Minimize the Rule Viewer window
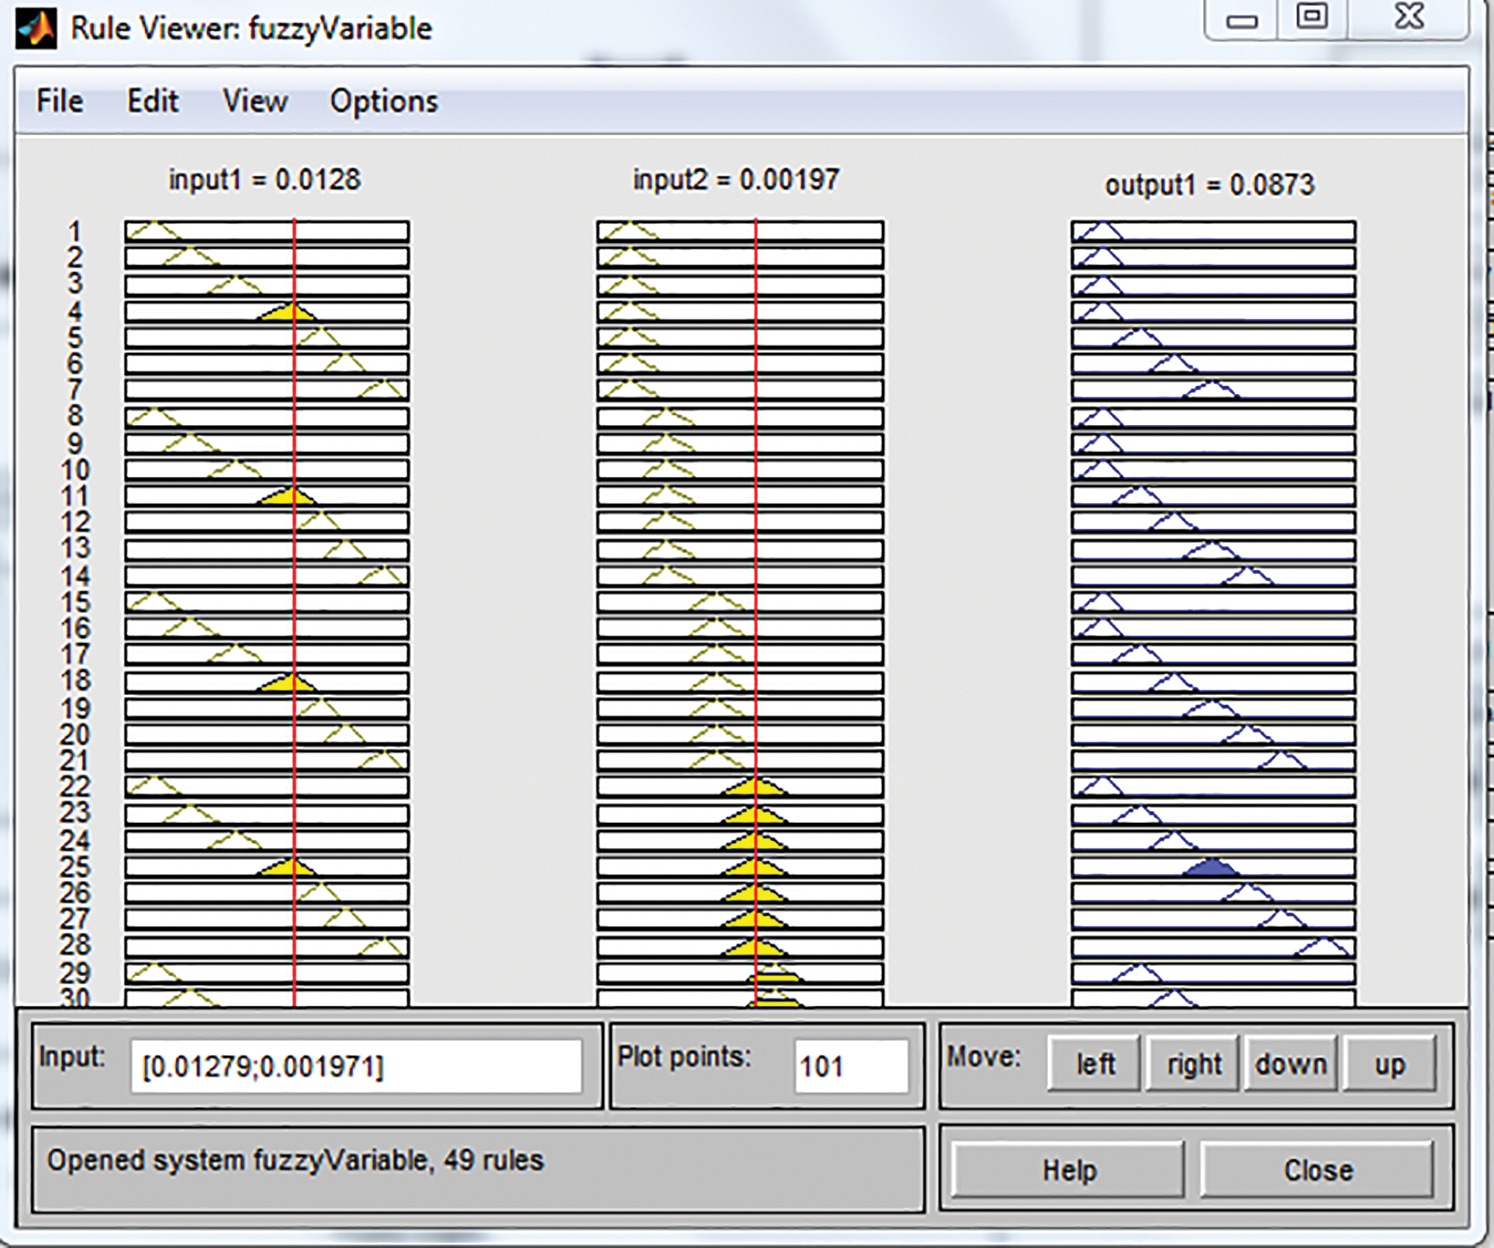The image size is (1494, 1248). pos(1242,20)
